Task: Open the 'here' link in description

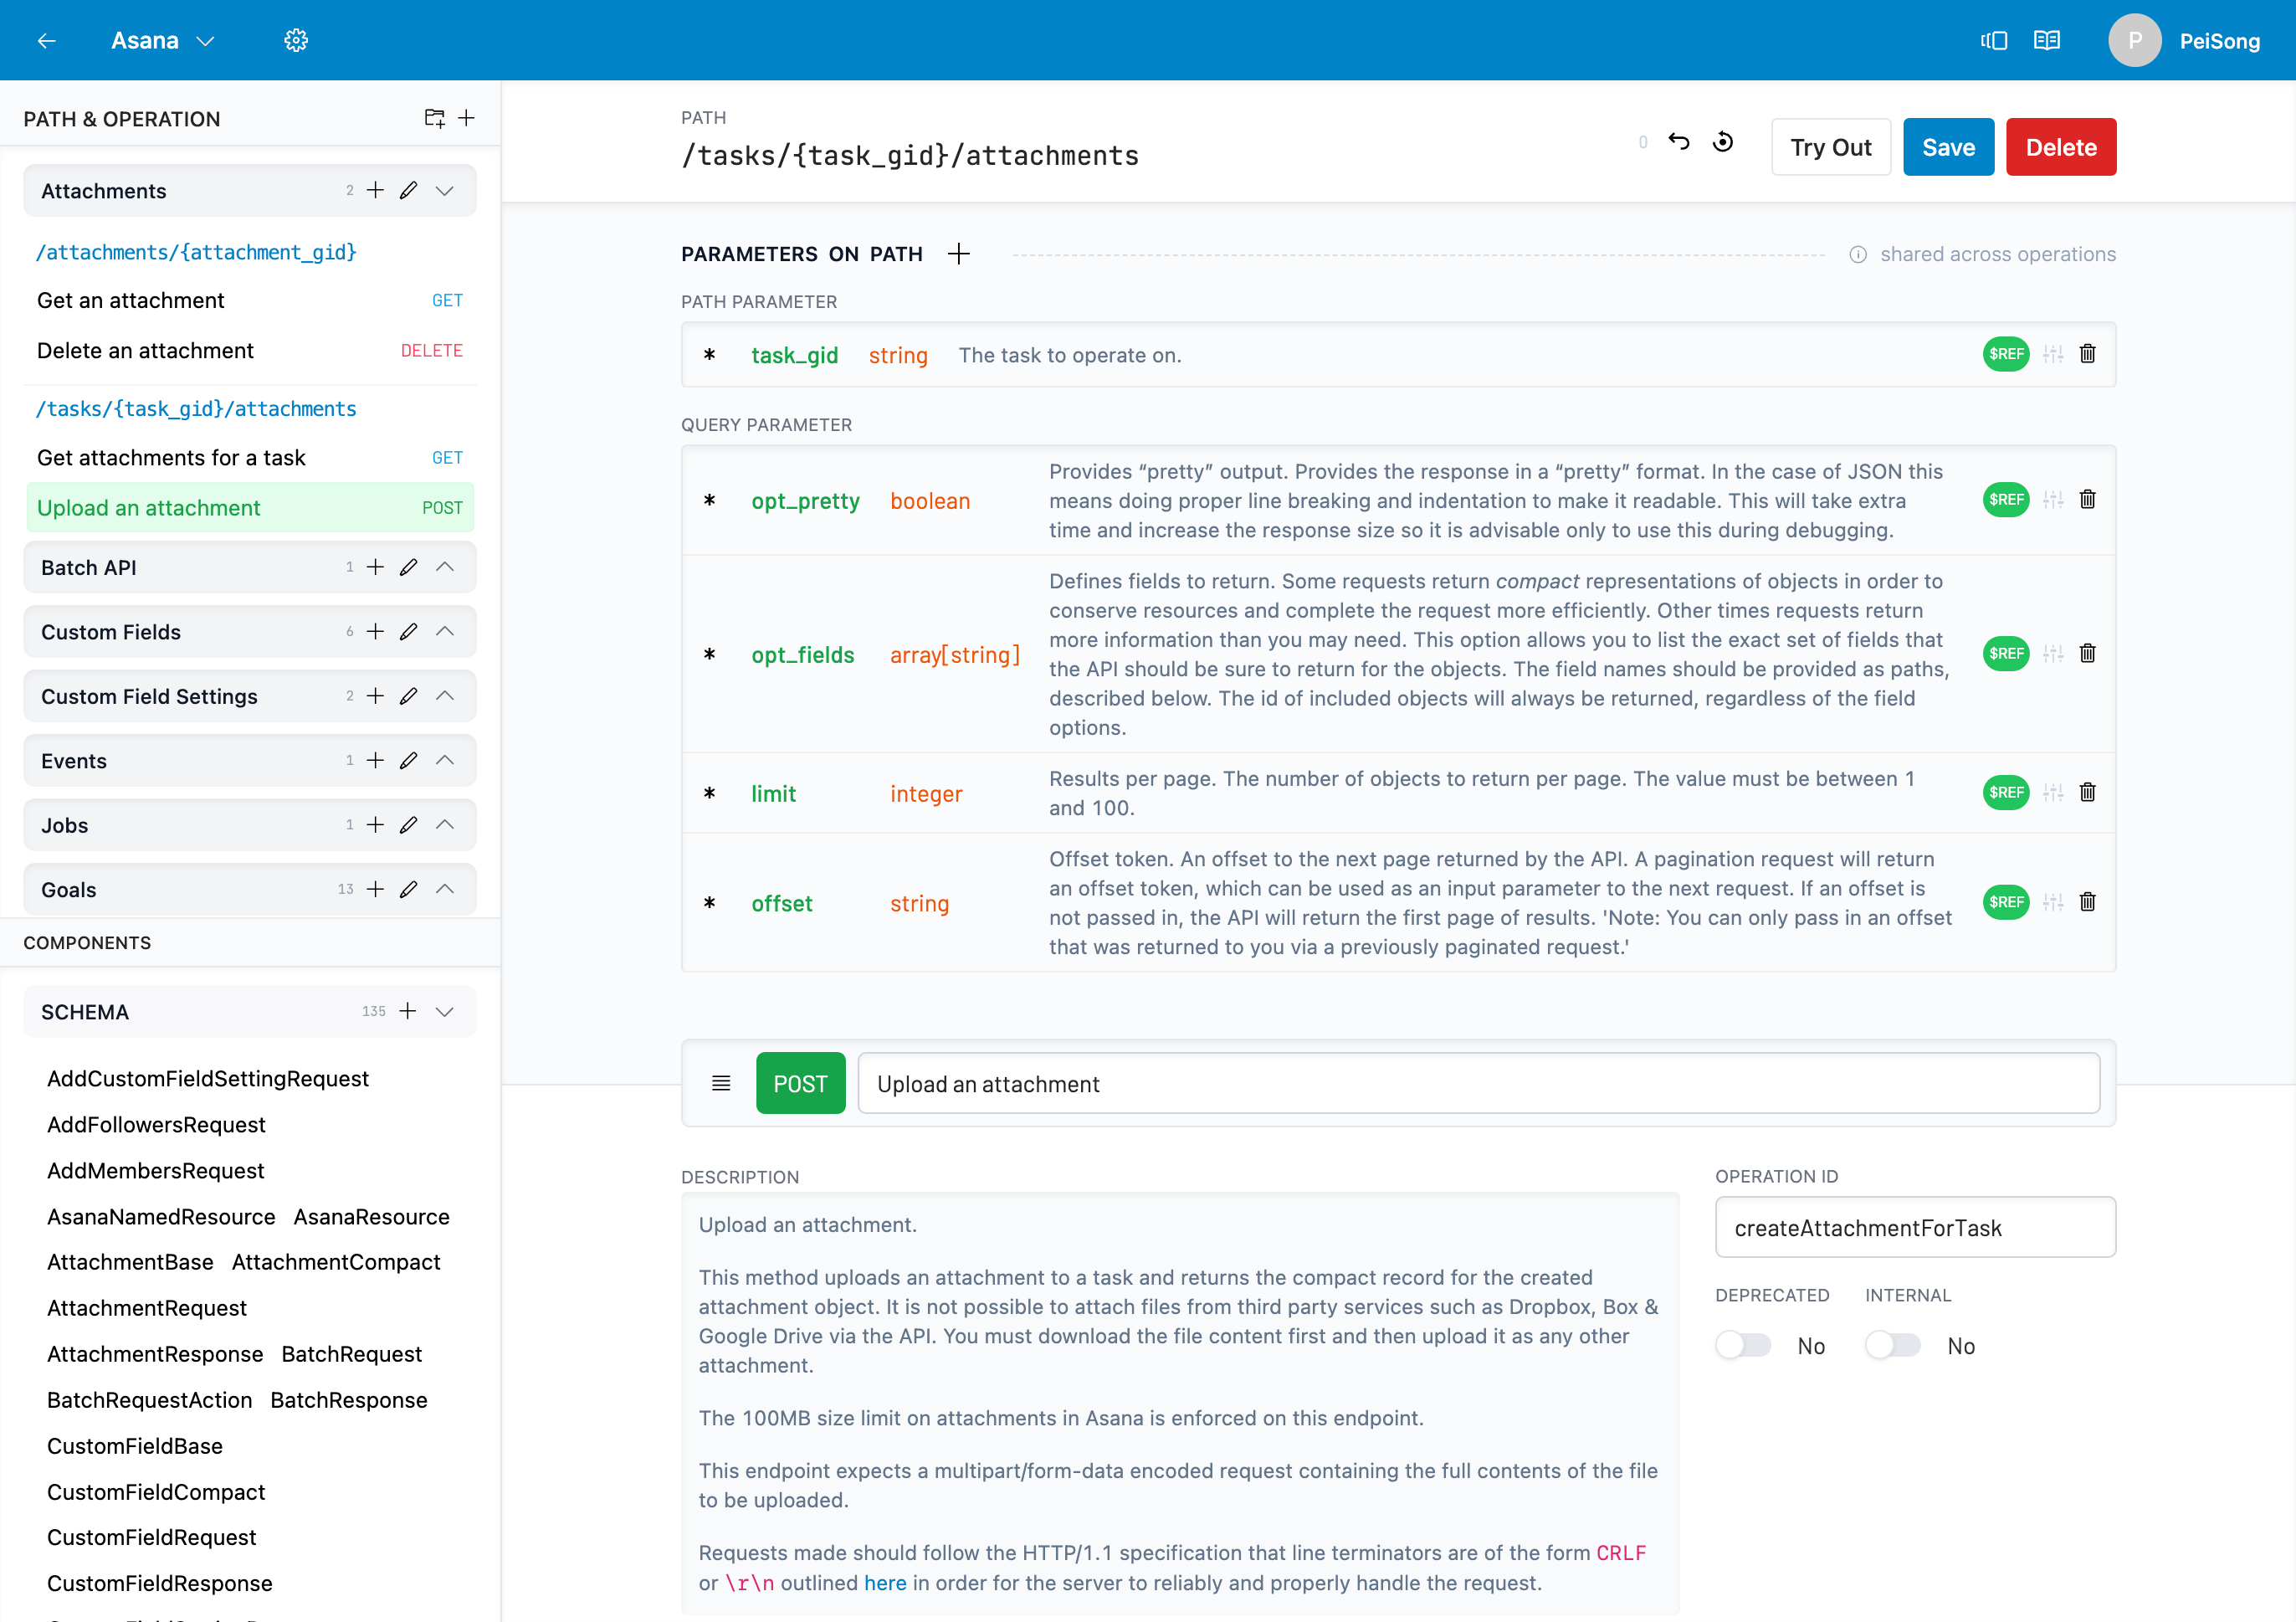Action: tap(885, 1583)
